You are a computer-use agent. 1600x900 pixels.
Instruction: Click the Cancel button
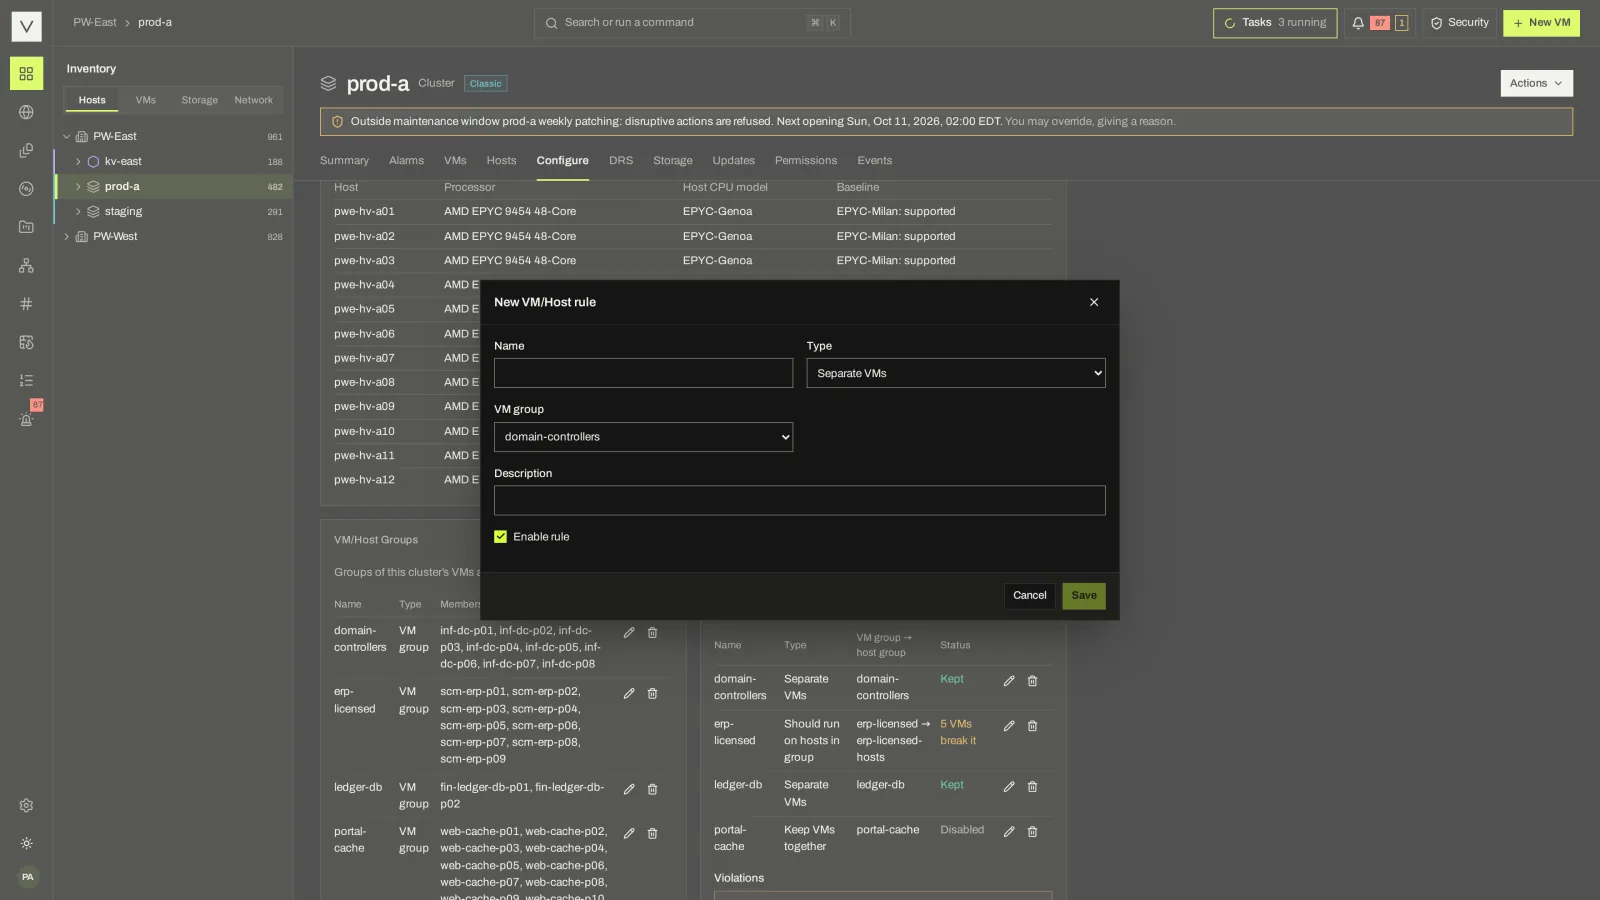pos(1029,596)
